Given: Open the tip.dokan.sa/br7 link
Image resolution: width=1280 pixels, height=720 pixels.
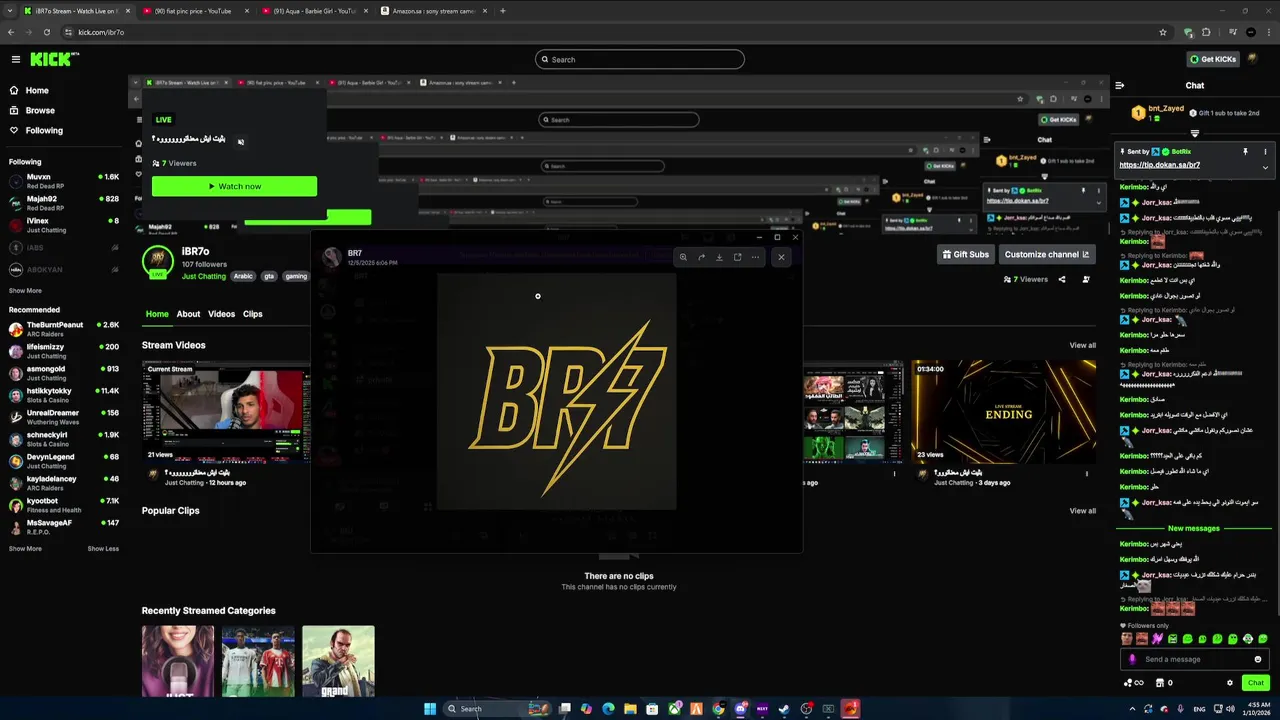Looking at the screenshot, I should pyautogui.click(x=1159, y=165).
